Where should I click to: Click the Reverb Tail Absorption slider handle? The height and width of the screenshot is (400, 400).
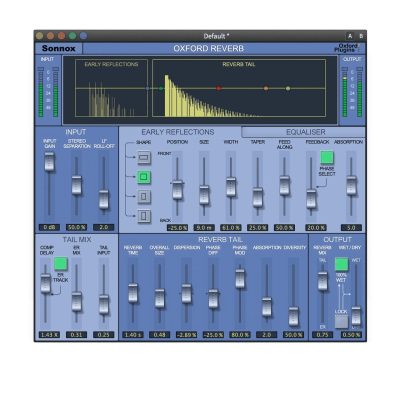[267, 307]
